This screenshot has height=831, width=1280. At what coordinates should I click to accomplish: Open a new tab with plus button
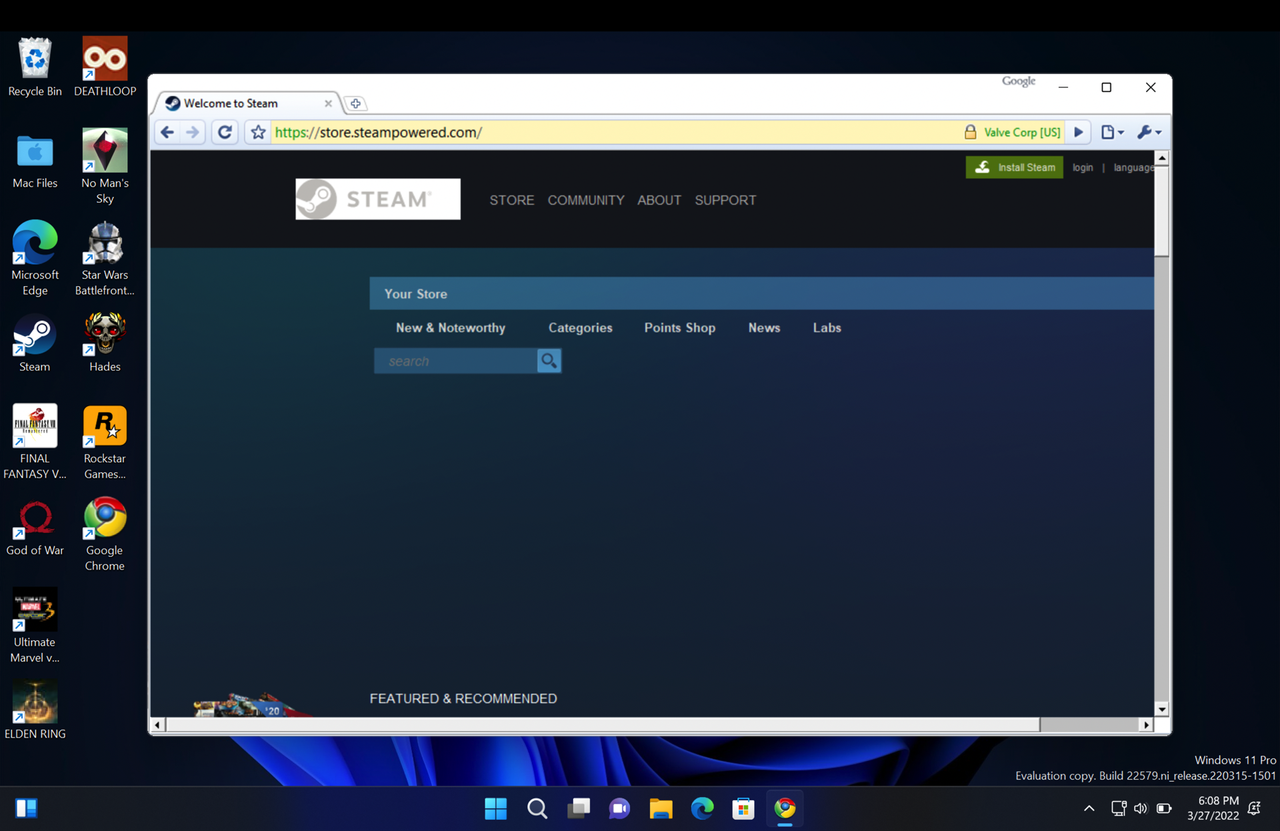point(355,103)
